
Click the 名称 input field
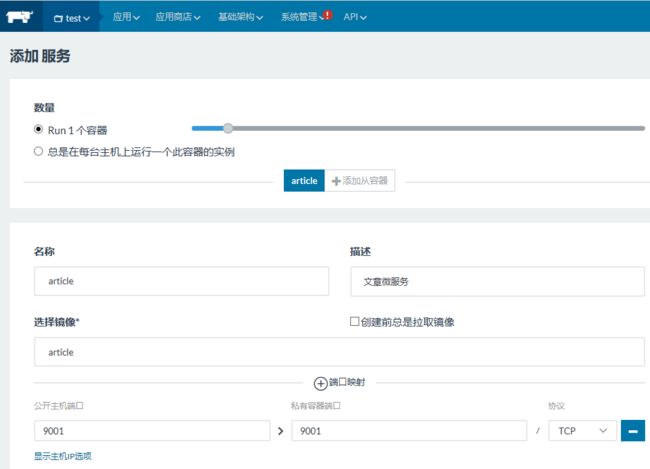pyautogui.click(x=181, y=282)
